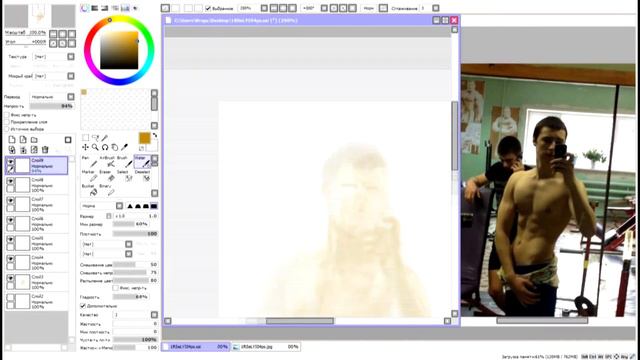640x360 pixels.
Task: Switch to the .jpg document tab
Action: tap(266, 347)
